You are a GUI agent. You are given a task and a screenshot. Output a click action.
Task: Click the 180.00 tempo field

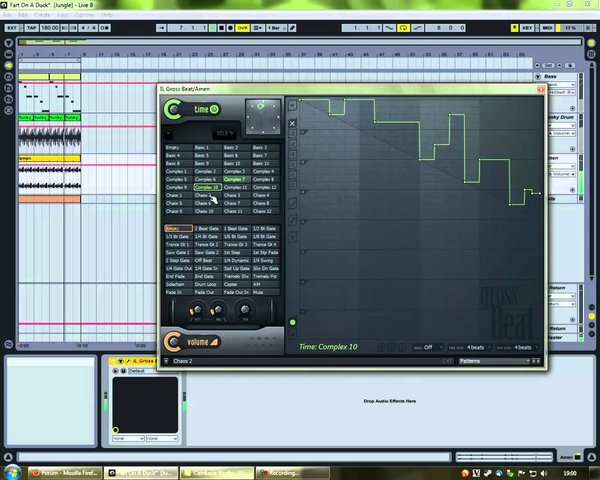point(50,28)
